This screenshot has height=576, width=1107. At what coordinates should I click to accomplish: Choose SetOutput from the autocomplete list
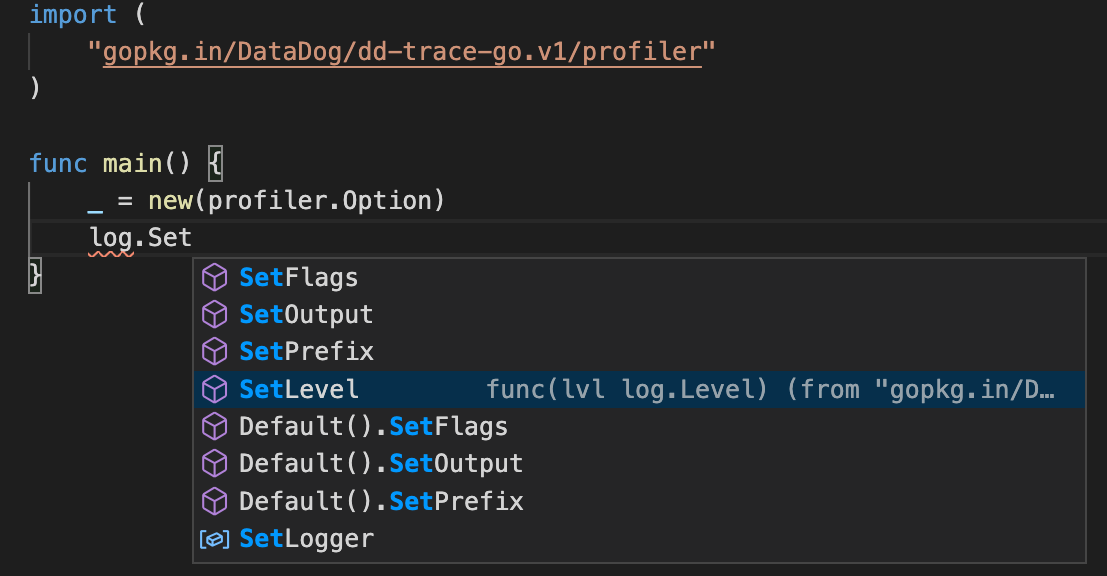(x=639, y=314)
